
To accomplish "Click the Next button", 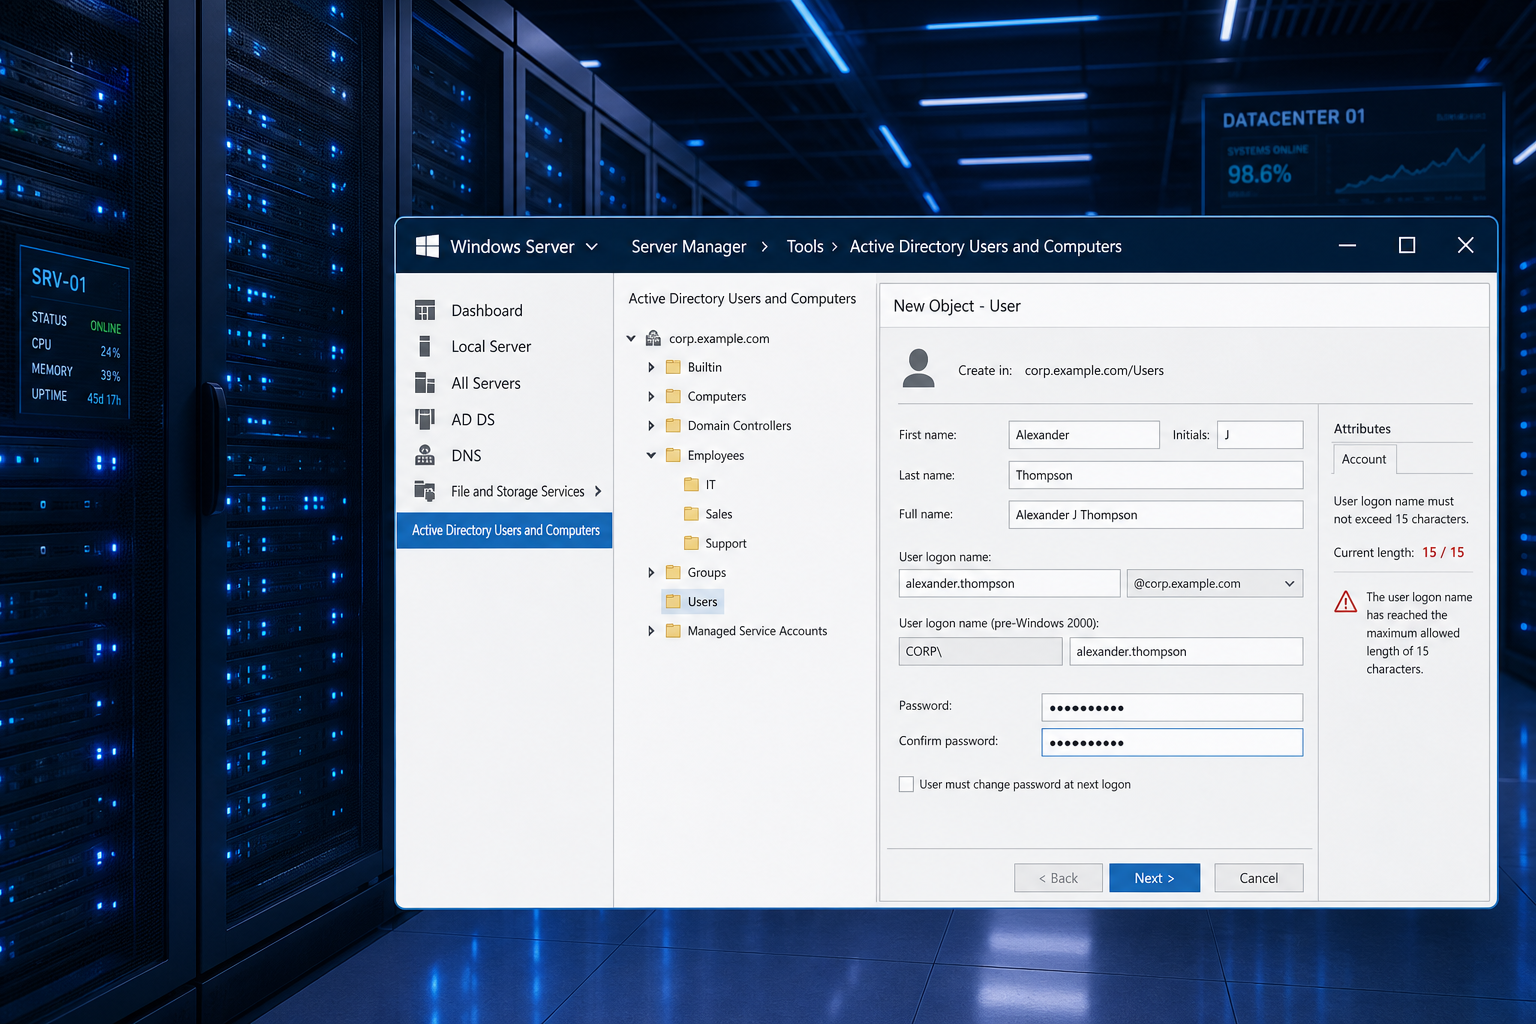I will 1154,878.
